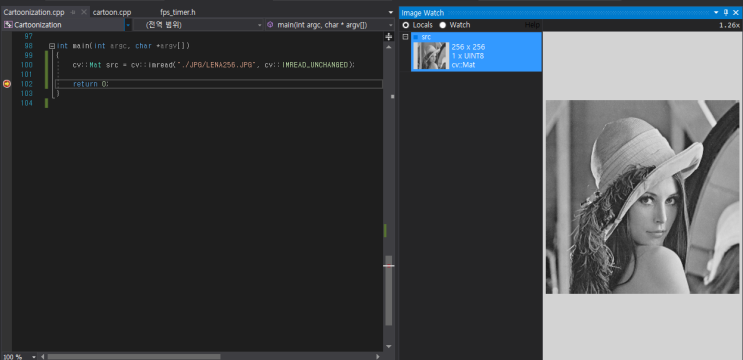Toggle auto-hide pin on Image Watch panel

coord(726,13)
